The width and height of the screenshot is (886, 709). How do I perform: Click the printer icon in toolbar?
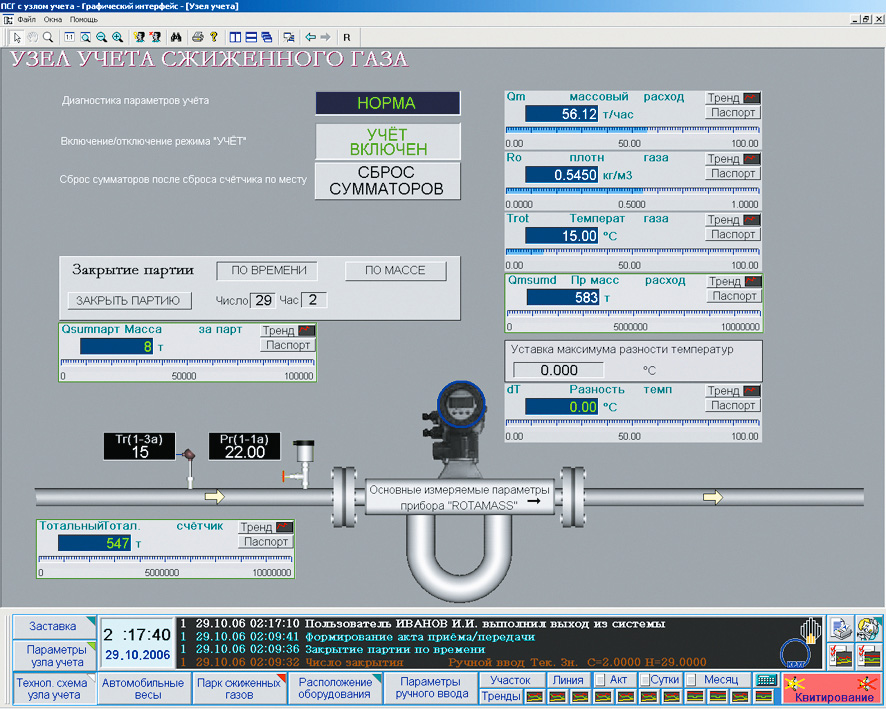pyautogui.click(x=197, y=37)
